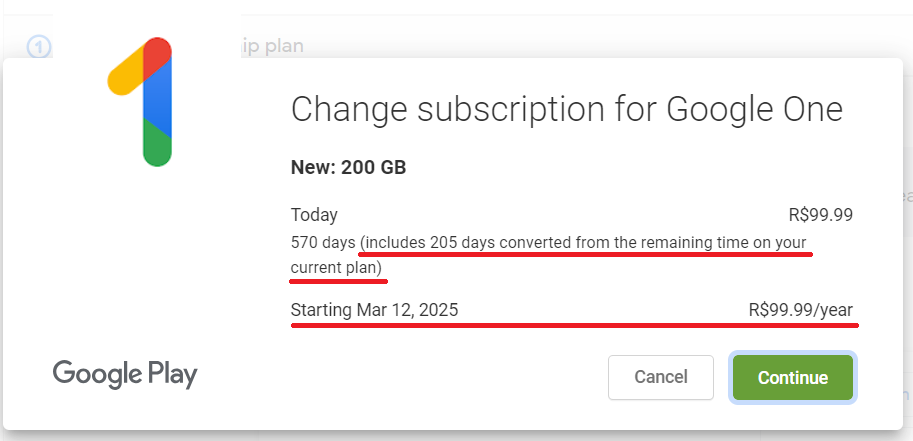The height and width of the screenshot is (441, 913).
Task: Click the 'Today' label
Action: pos(314,215)
